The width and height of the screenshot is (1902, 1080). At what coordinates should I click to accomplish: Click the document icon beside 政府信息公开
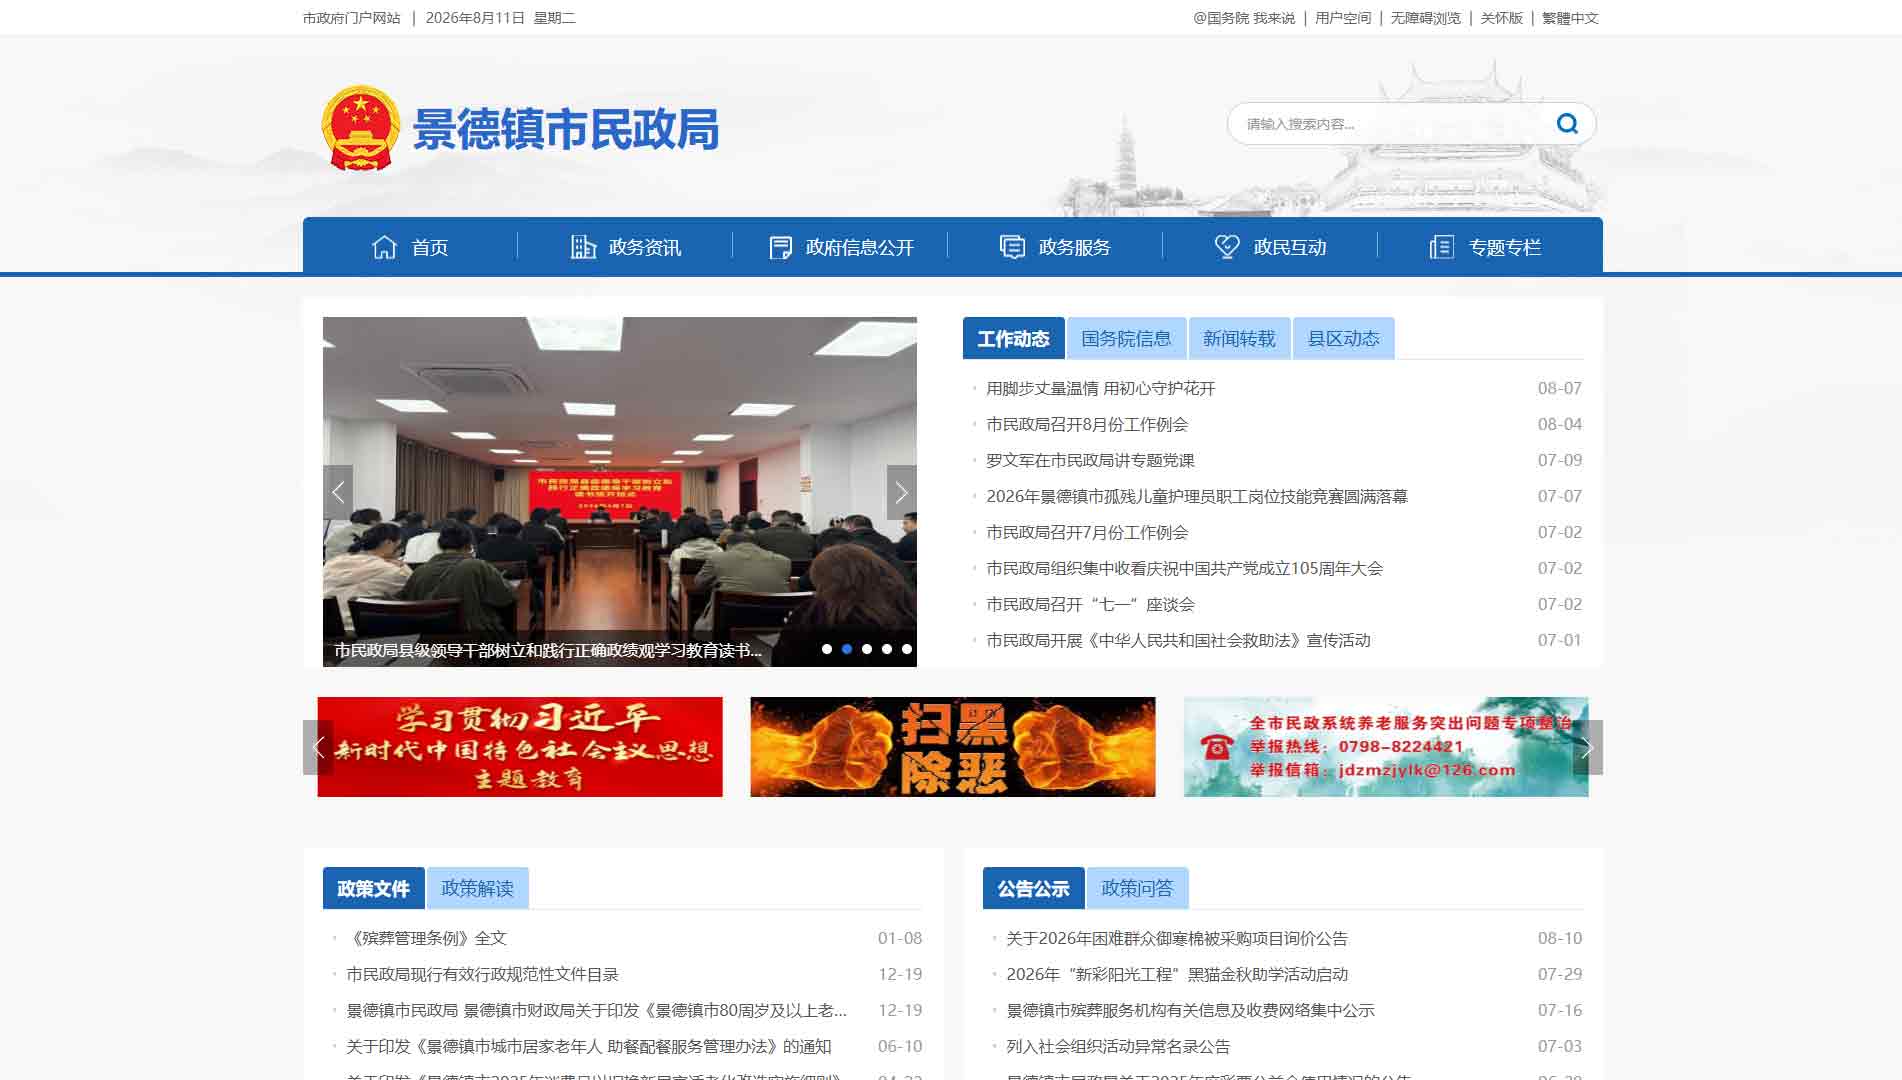(x=780, y=247)
